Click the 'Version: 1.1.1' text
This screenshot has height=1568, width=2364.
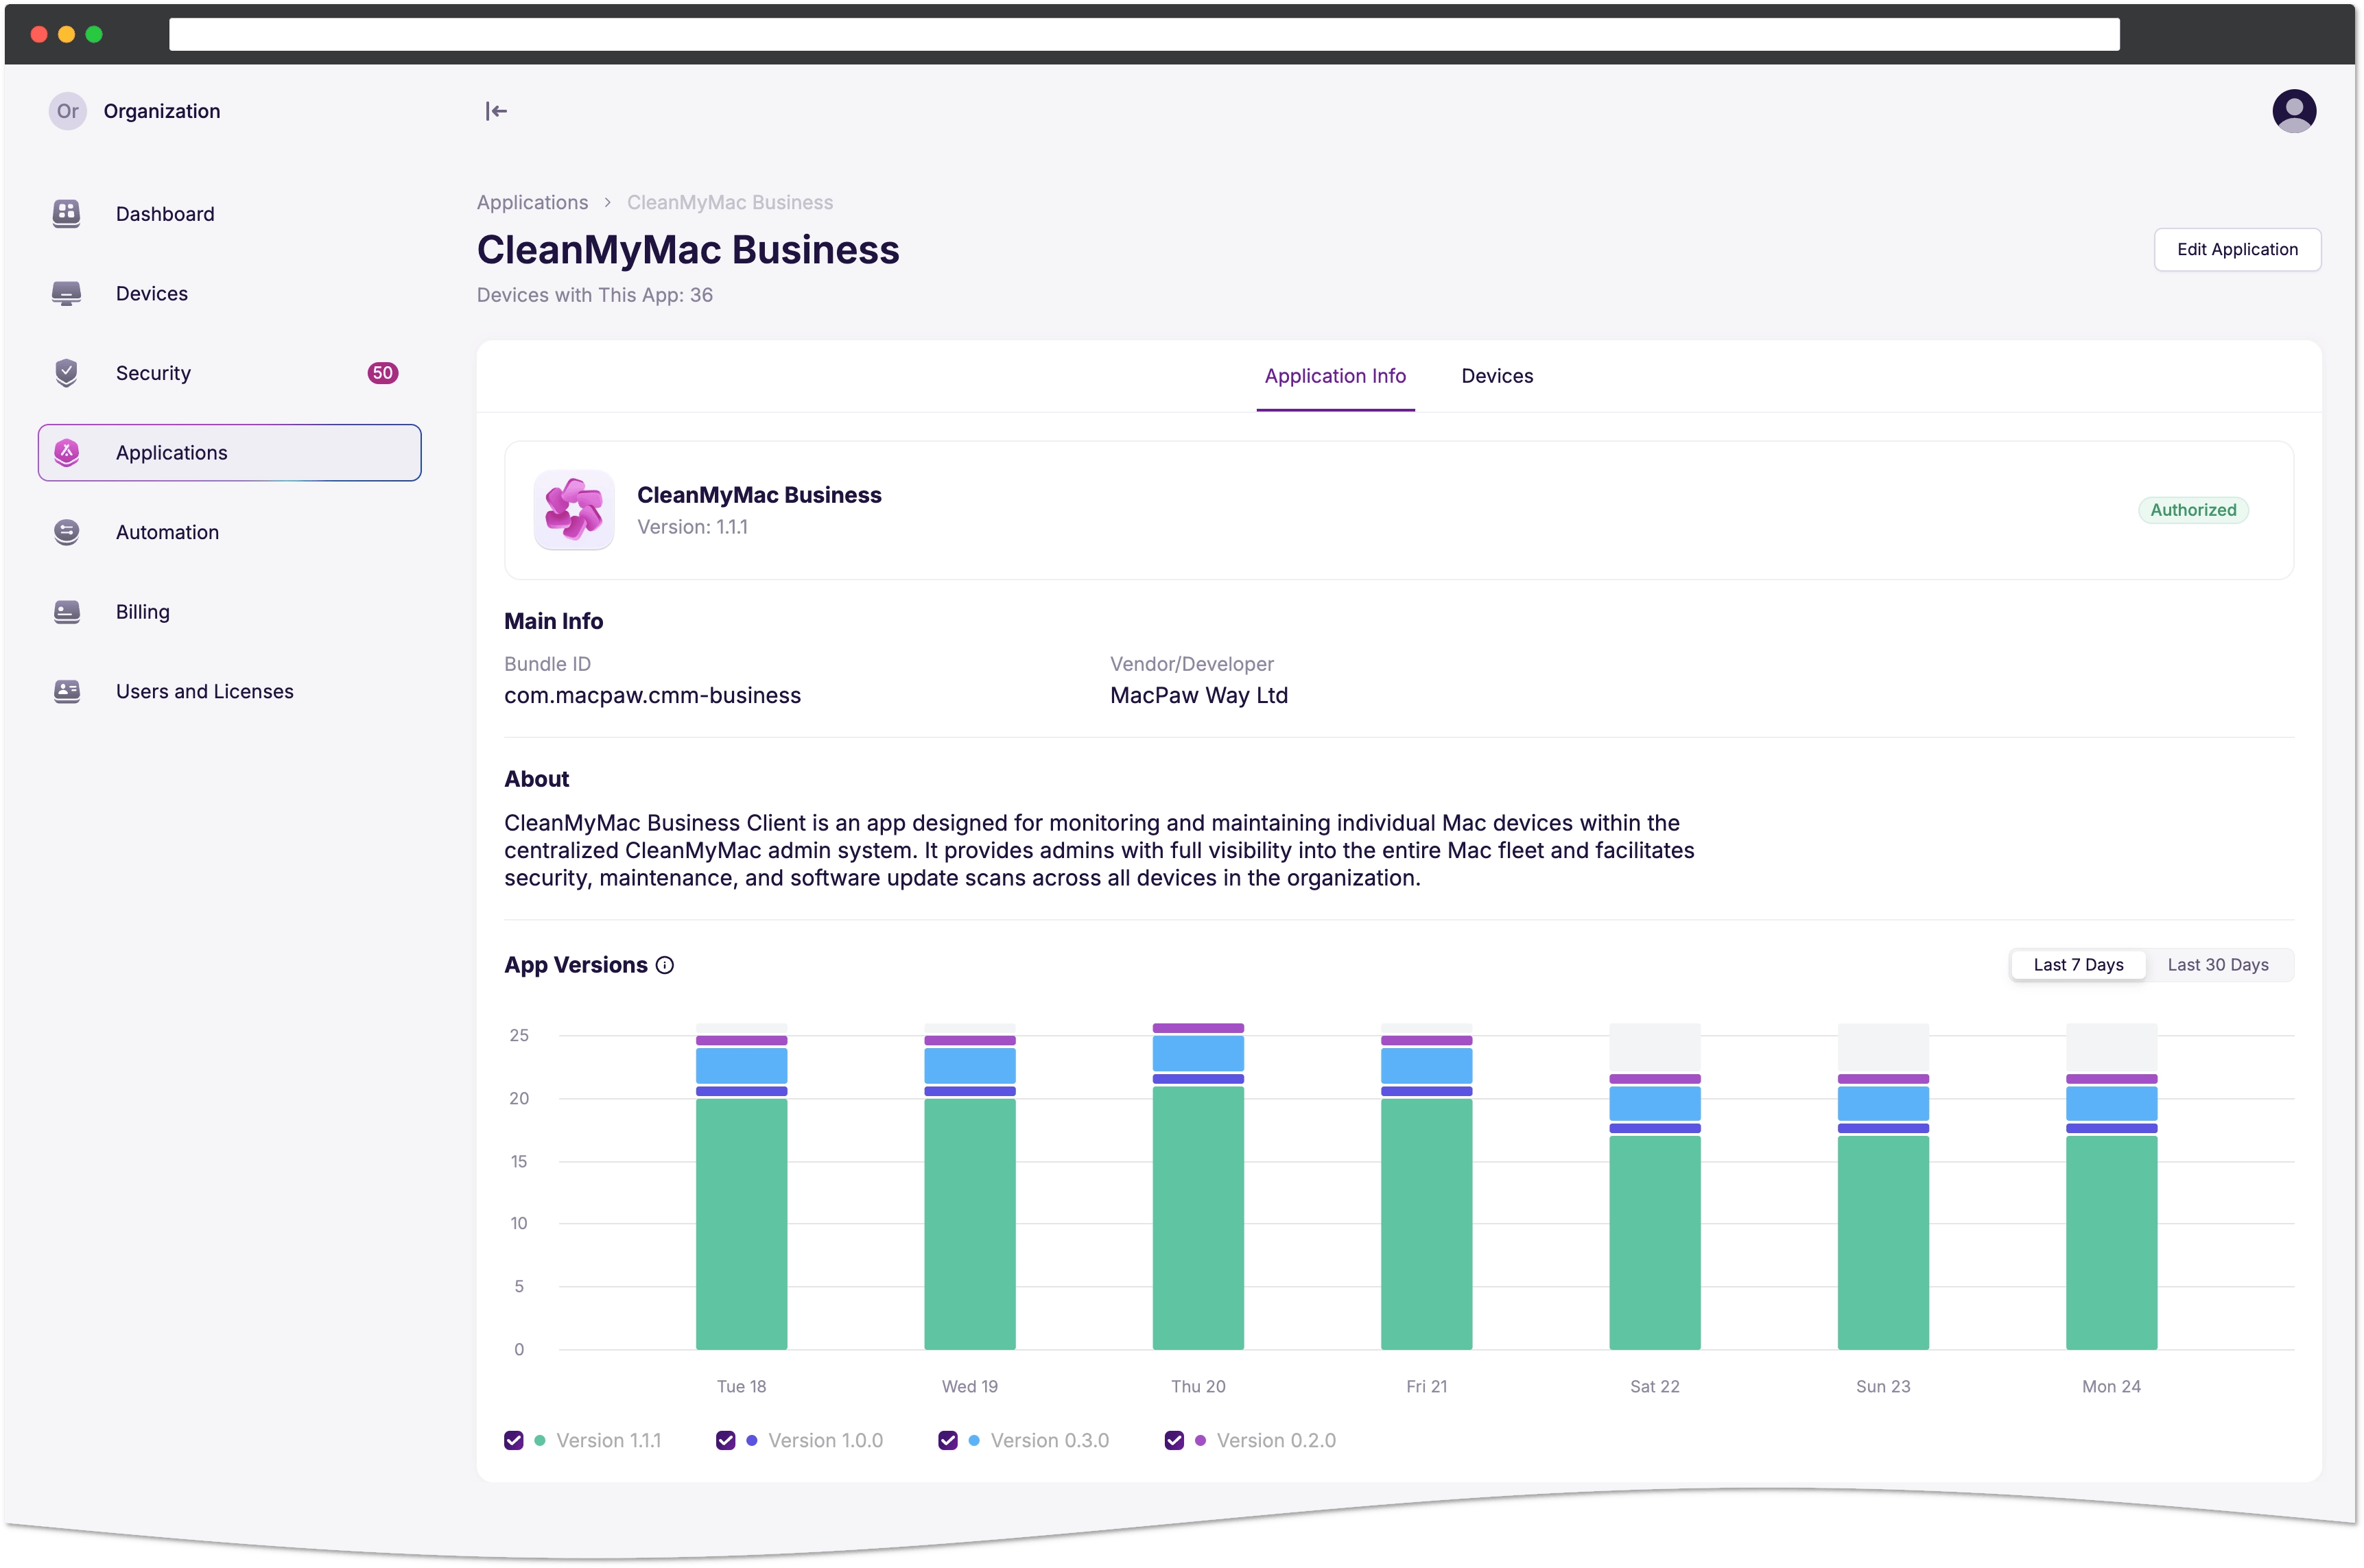point(692,527)
